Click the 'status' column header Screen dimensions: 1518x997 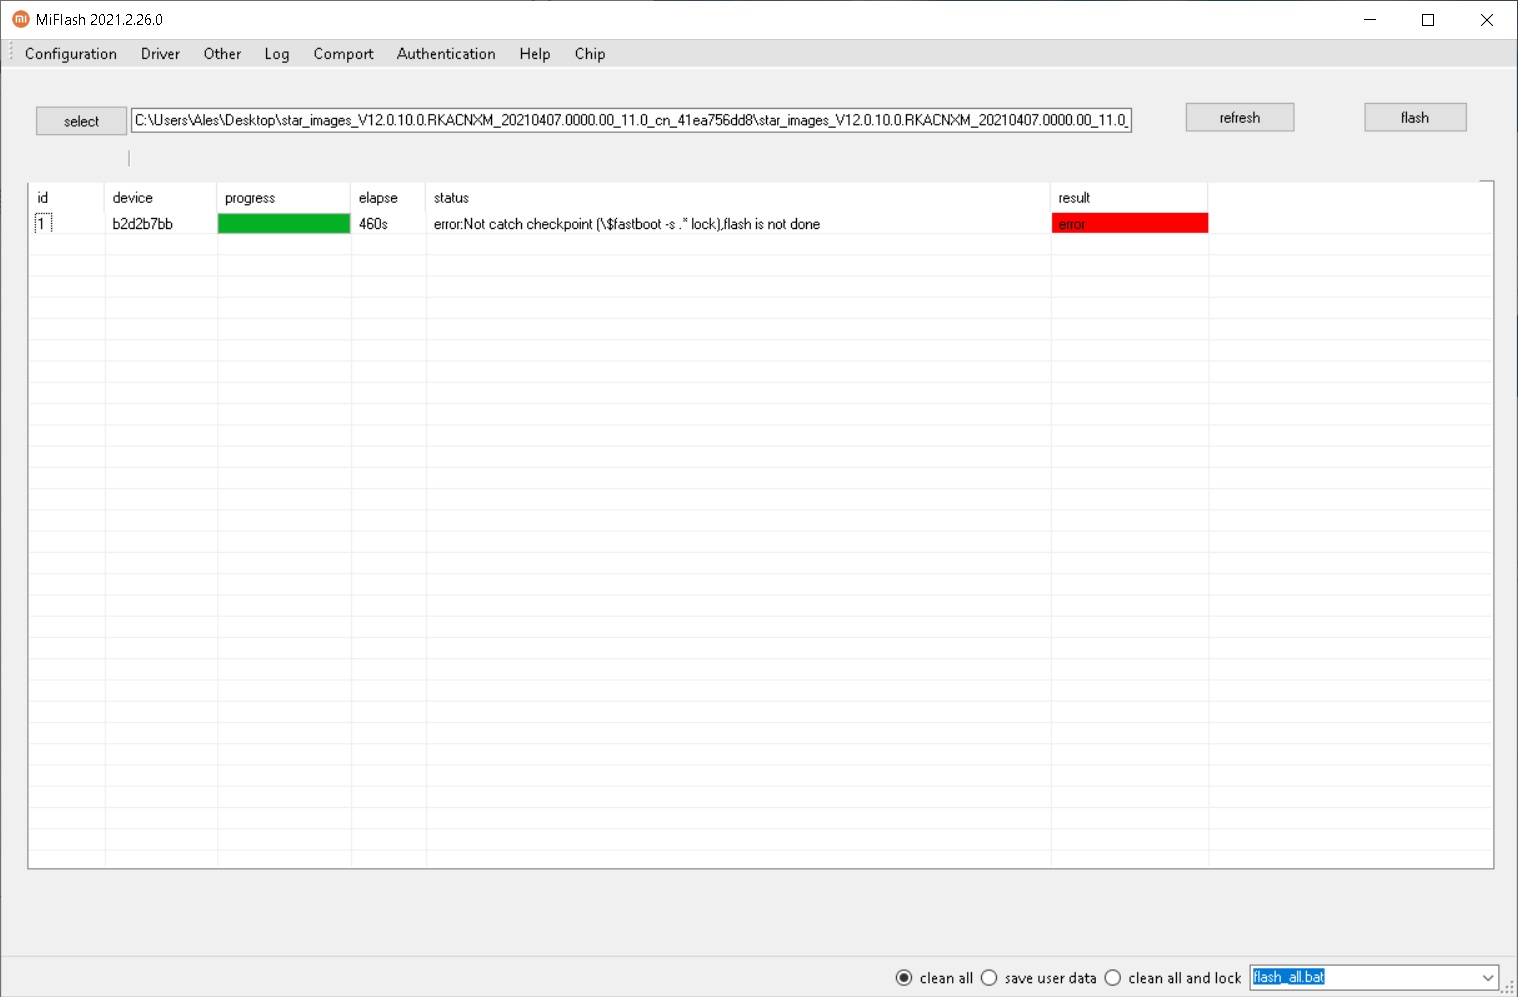738,198
